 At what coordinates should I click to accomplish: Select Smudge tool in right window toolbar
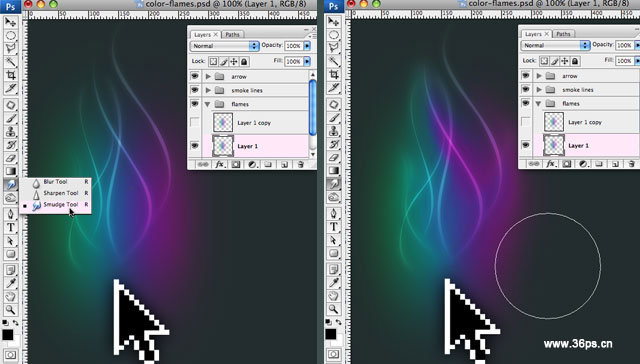coord(334,184)
